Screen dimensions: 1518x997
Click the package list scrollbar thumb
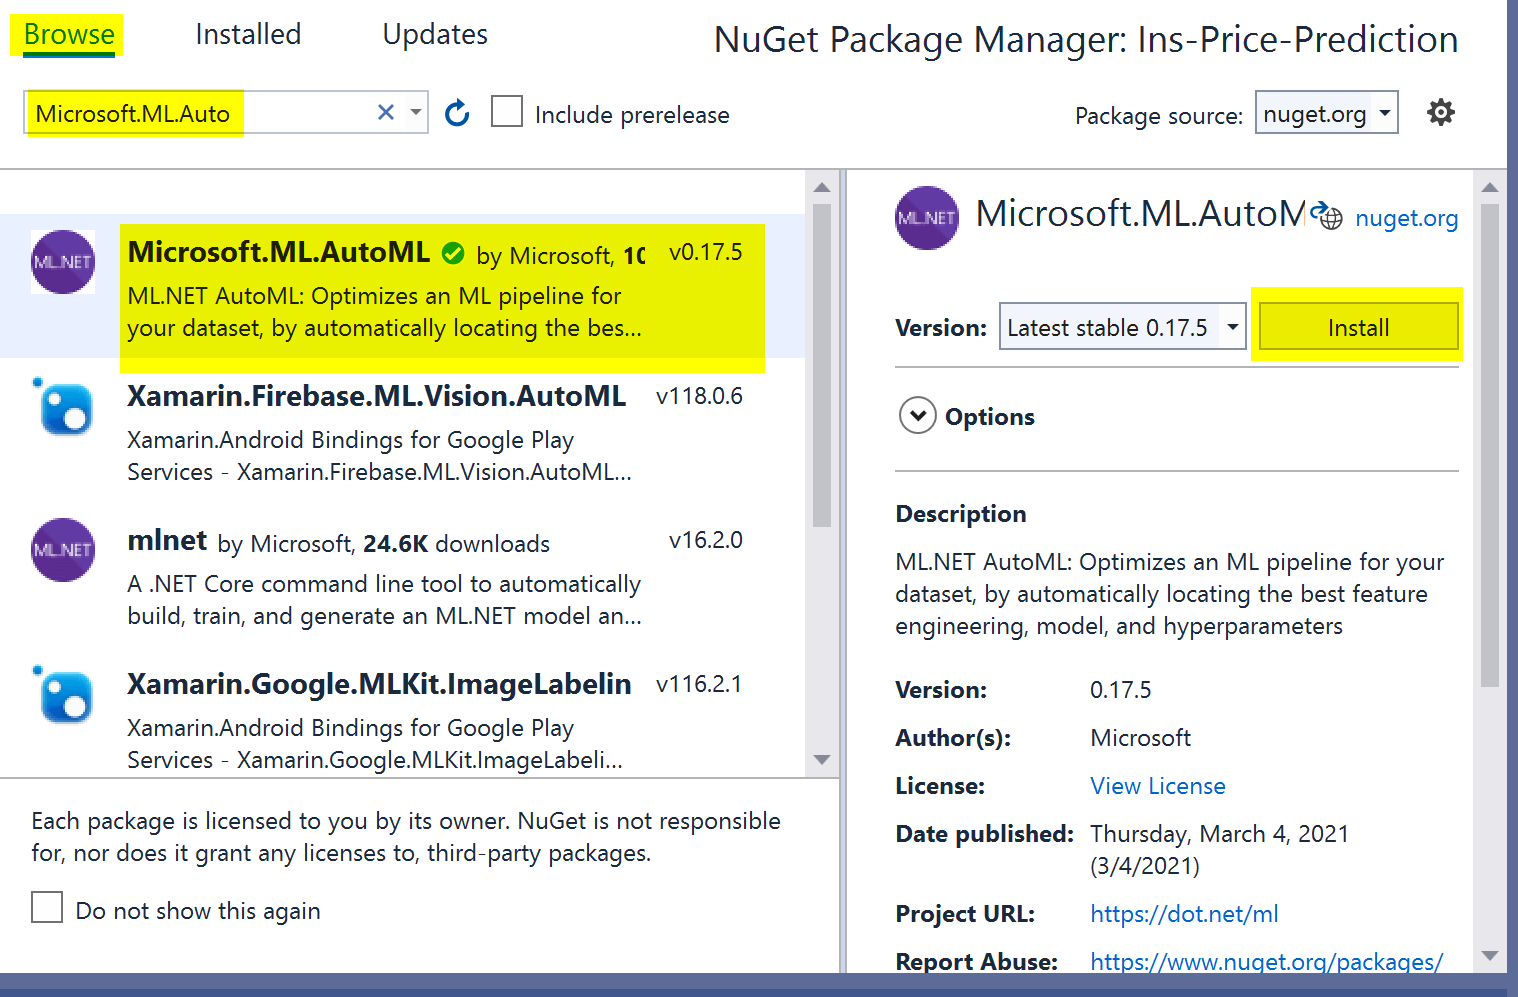tap(822, 365)
